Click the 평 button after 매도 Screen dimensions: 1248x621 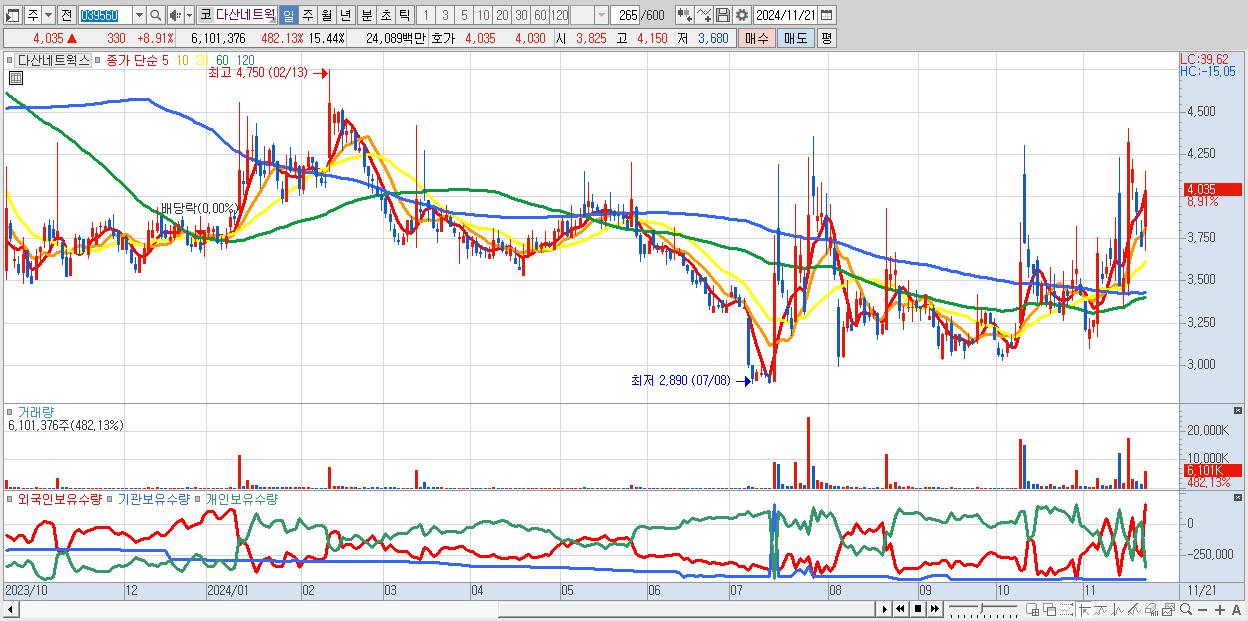(826, 38)
